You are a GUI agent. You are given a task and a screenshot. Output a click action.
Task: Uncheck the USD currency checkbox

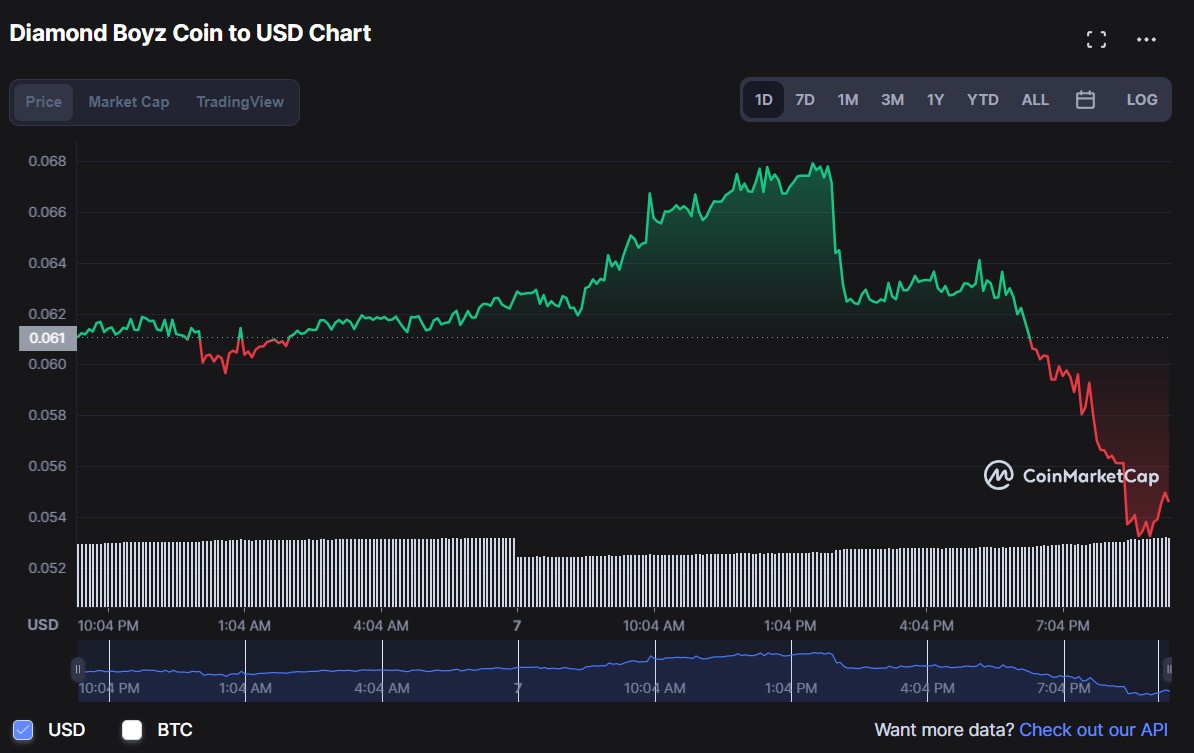coord(23,730)
